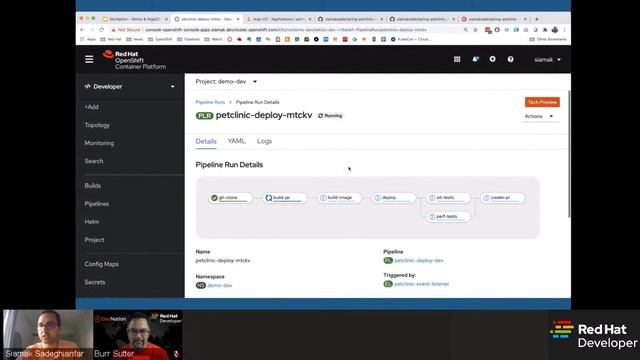Click the zoom magnifier icon in address bar

(466, 30)
